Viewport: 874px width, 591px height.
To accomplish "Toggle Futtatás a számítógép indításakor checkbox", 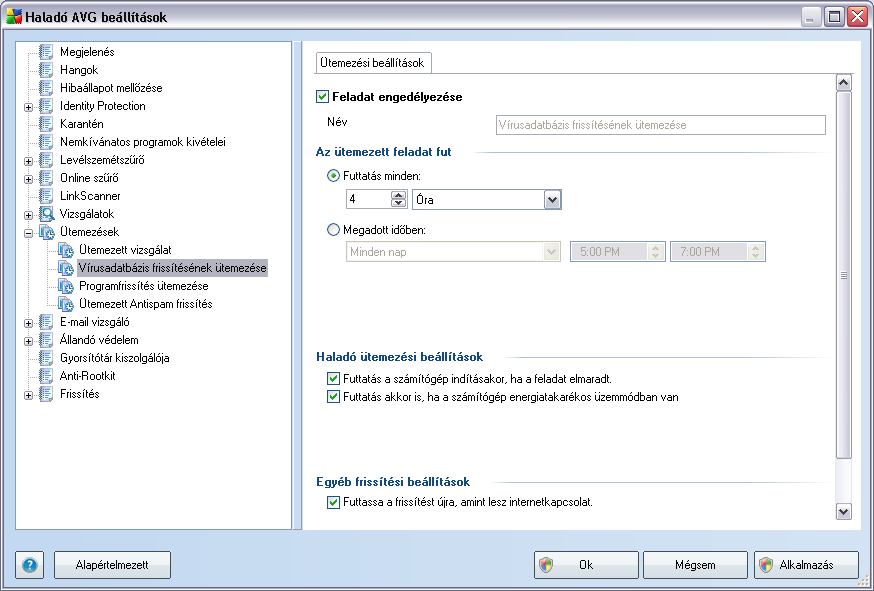I will [x=333, y=379].
